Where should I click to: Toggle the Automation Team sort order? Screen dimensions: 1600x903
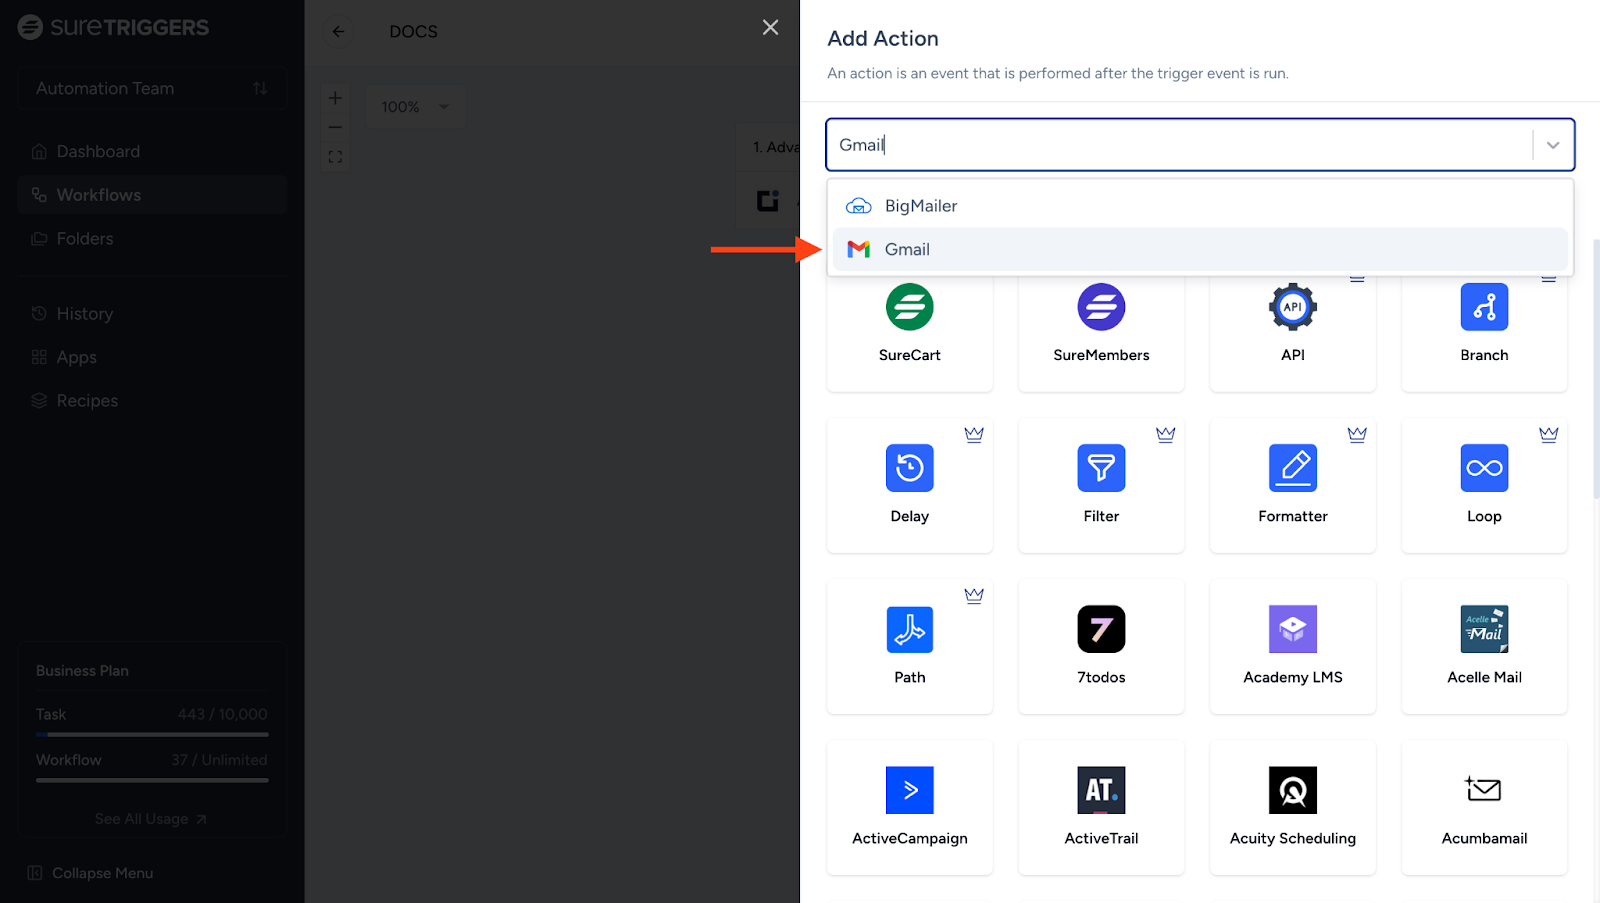[261, 88]
